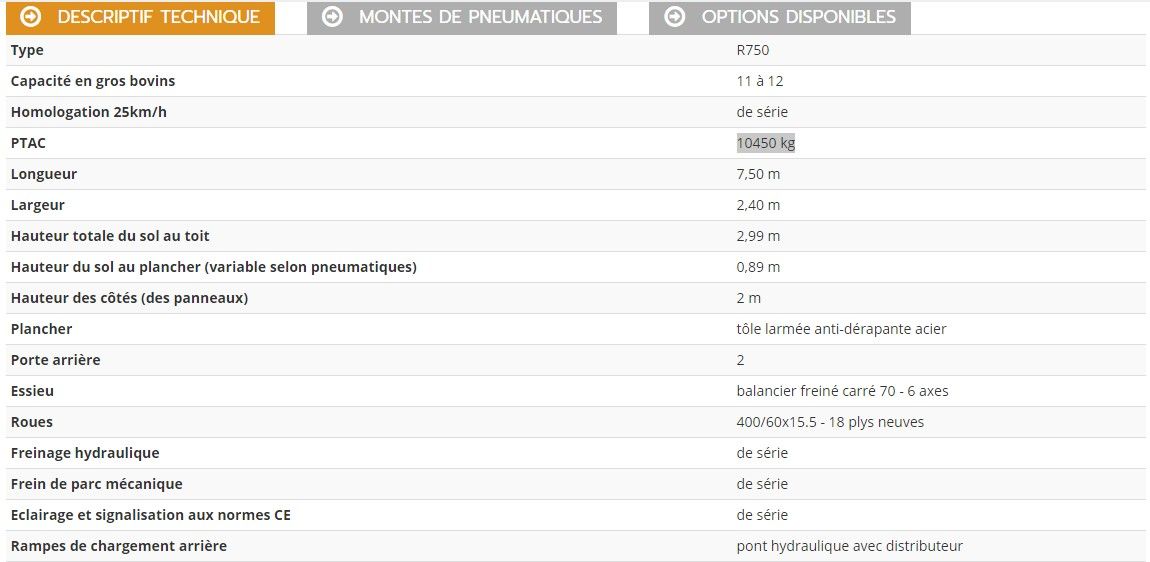Click the Capacité en gros bovins label
1150x562 pixels.
pos(93,81)
